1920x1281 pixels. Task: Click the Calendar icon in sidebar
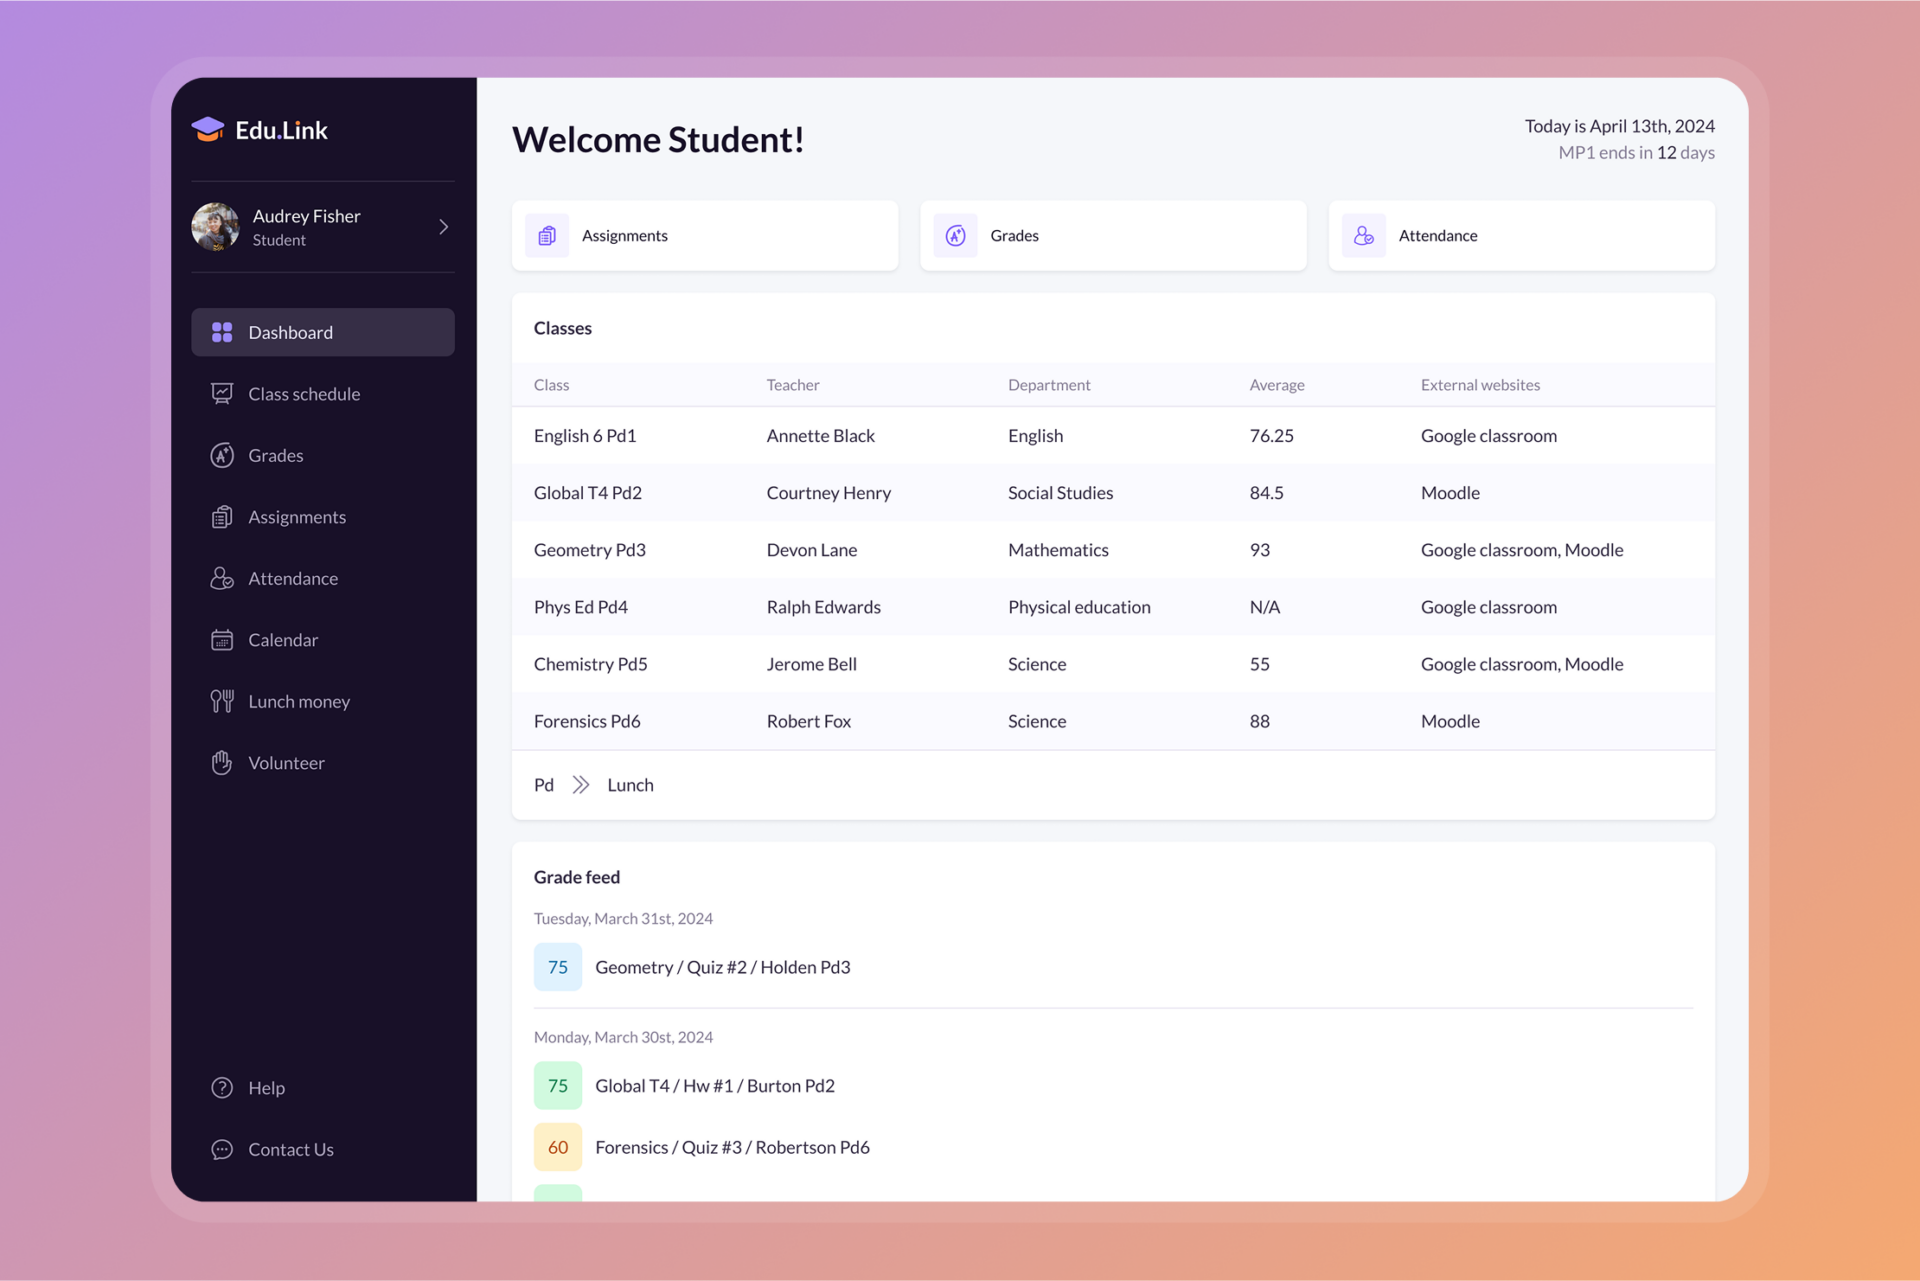pyautogui.click(x=222, y=640)
